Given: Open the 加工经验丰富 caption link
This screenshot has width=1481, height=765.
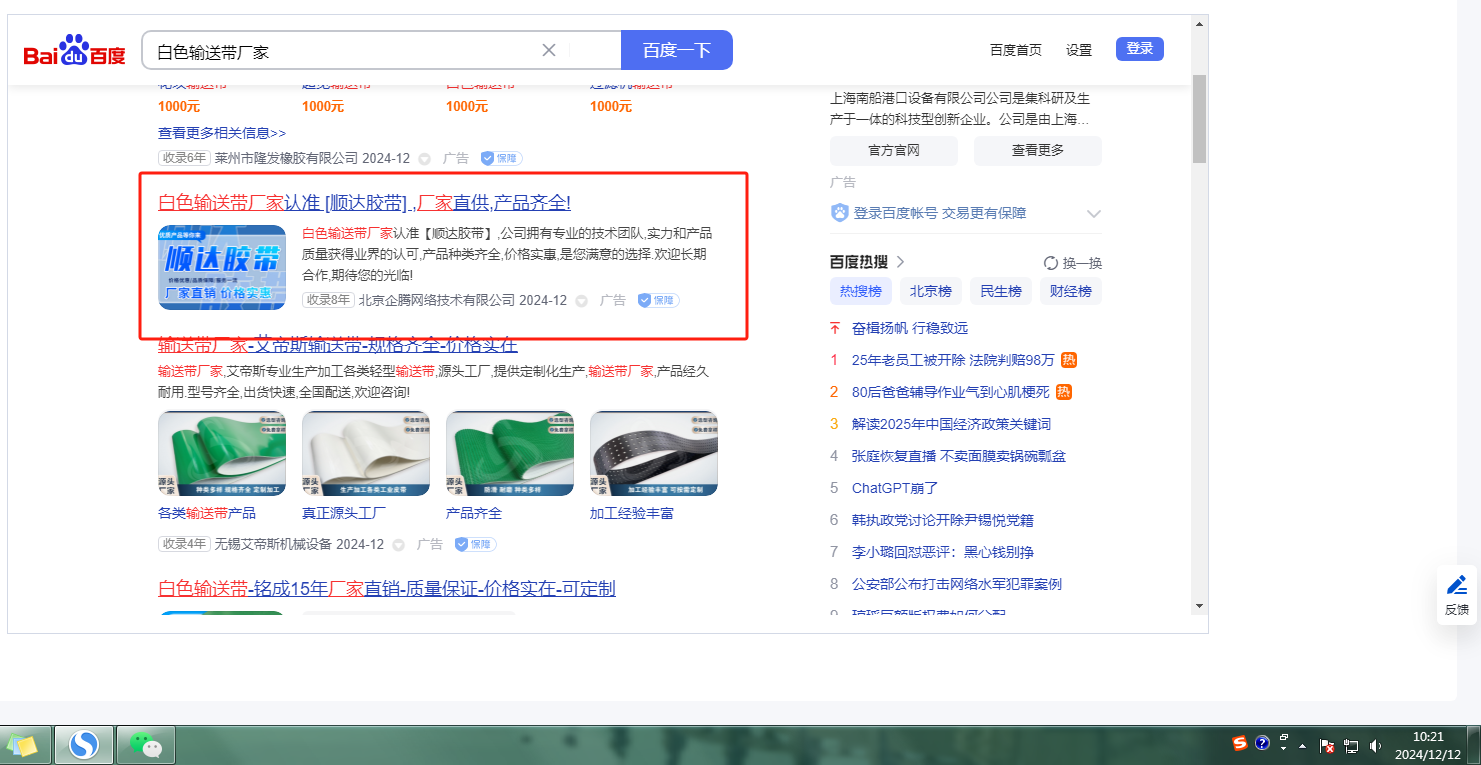Looking at the screenshot, I should pos(632,513).
